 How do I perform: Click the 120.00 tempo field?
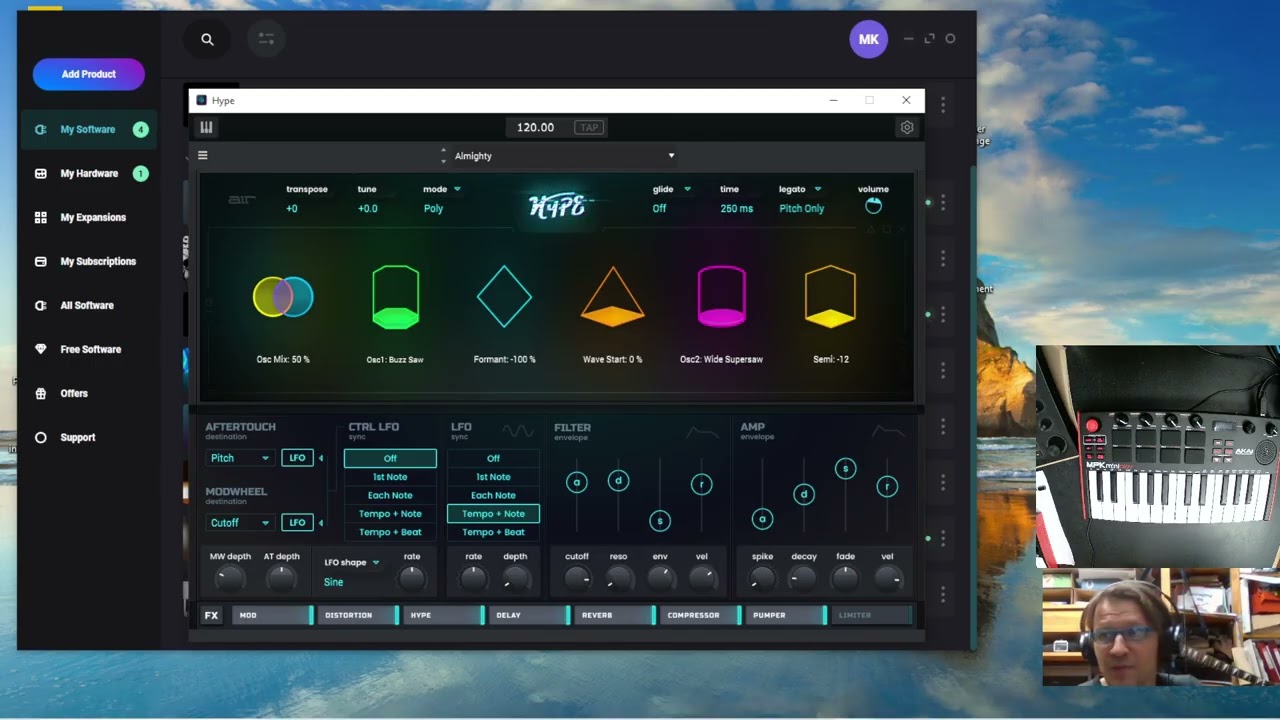[535, 127]
